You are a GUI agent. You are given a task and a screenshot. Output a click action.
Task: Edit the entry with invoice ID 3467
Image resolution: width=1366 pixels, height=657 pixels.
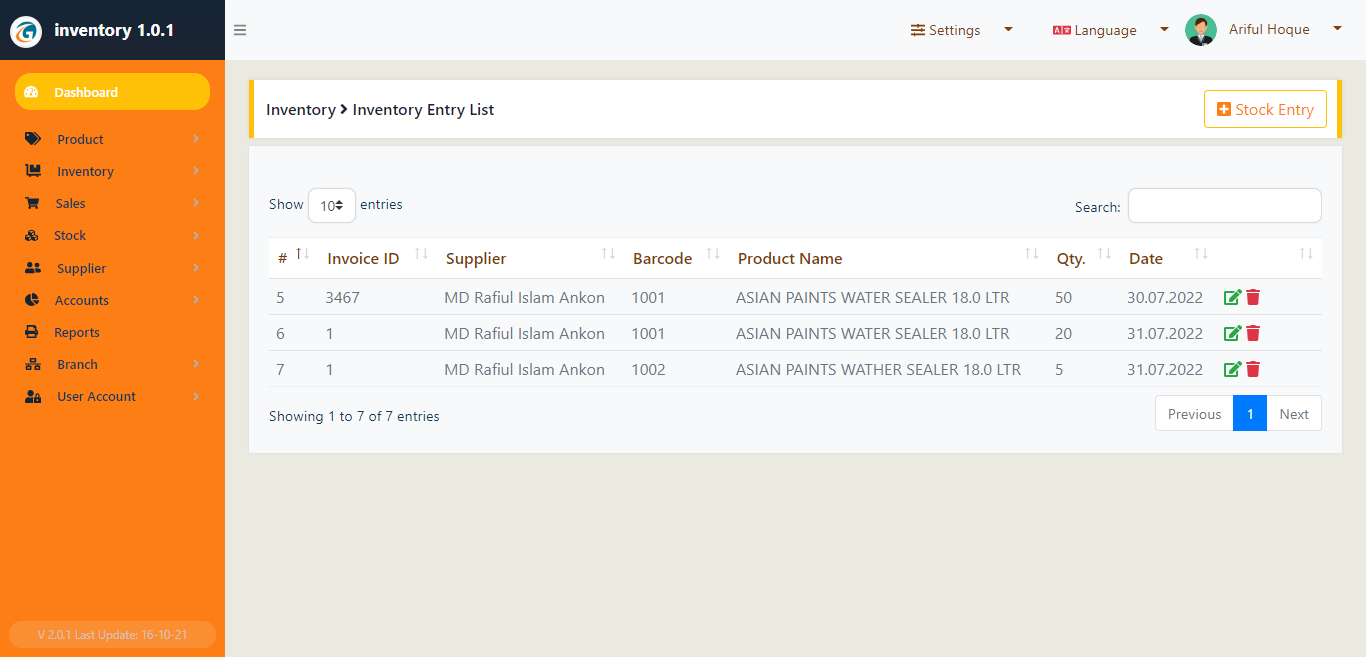coord(1233,297)
